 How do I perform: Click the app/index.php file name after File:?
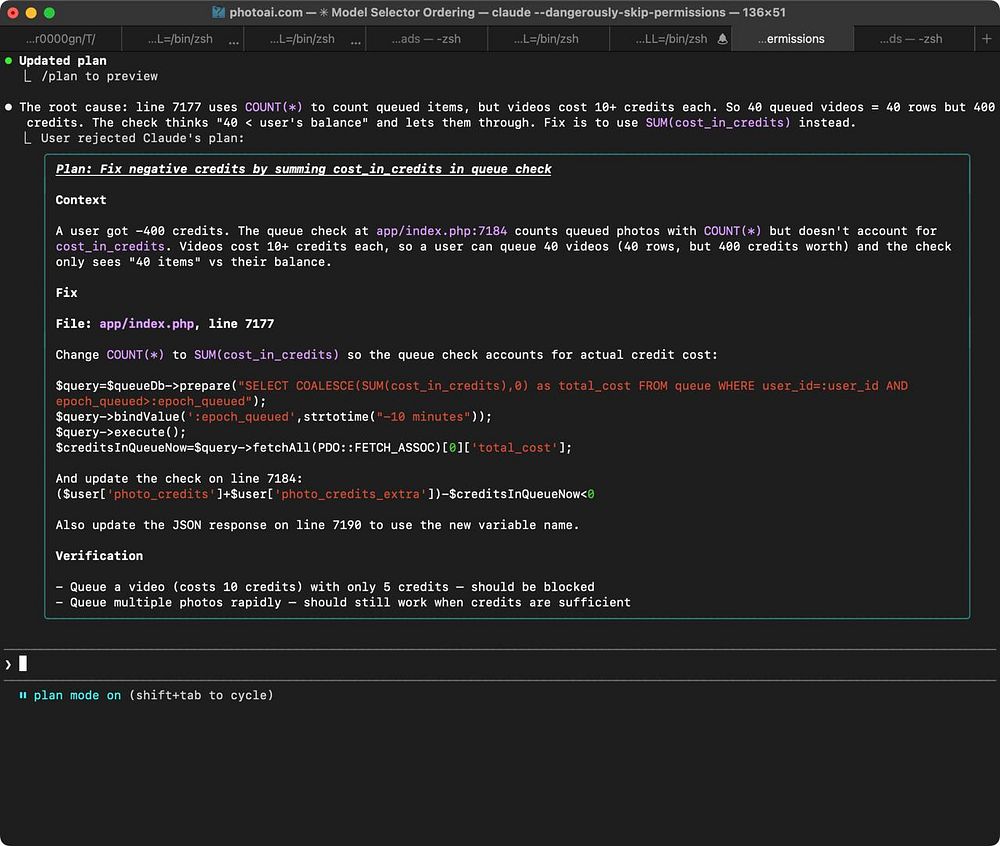147,324
